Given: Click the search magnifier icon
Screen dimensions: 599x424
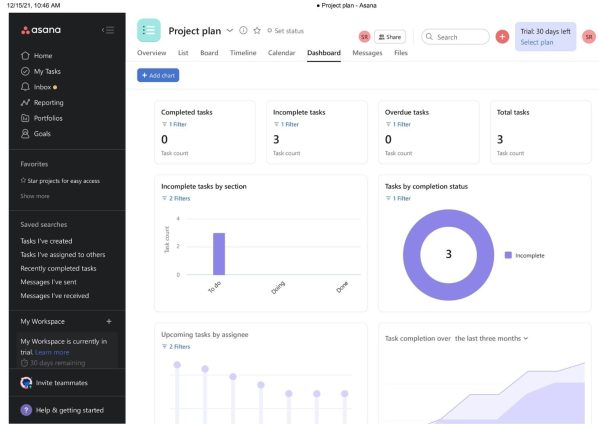Looking at the screenshot, I should click(x=429, y=37).
